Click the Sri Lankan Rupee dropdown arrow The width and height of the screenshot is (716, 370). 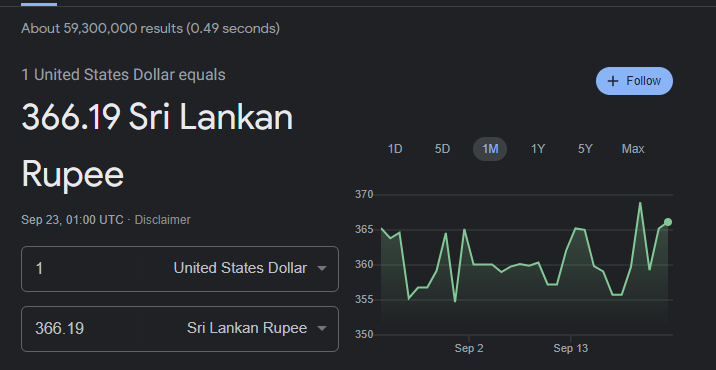coord(321,328)
